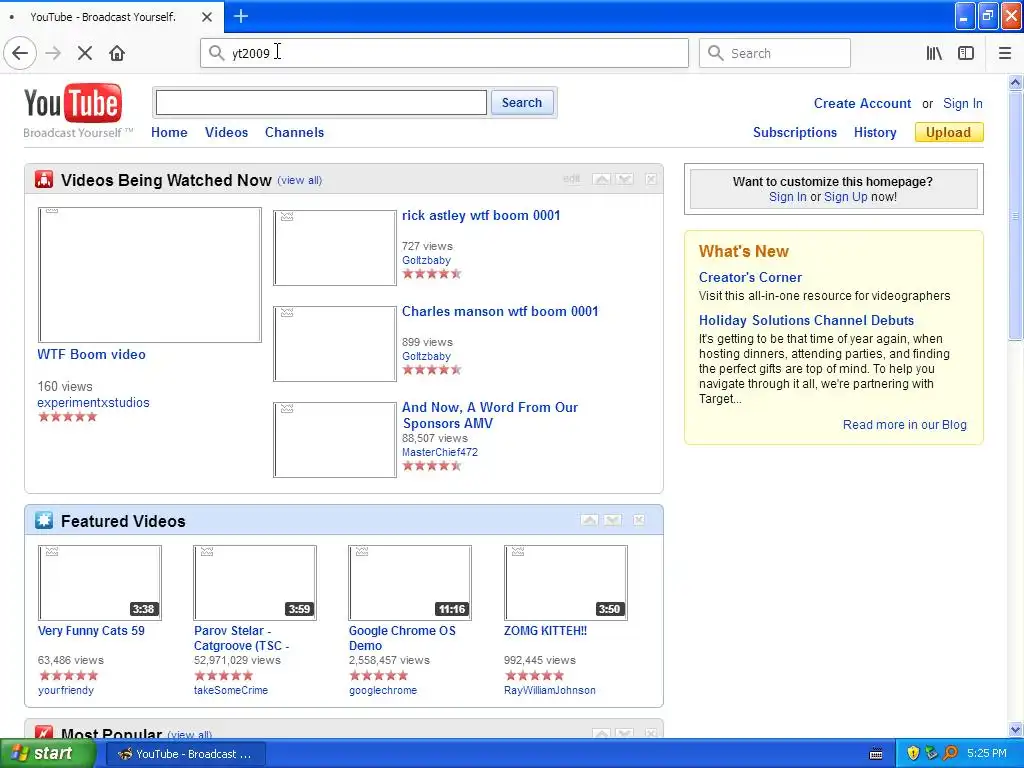Screen dimensions: 1024x768
Task: Click the page scrollbar down arrow
Action: click(1016, 729)
